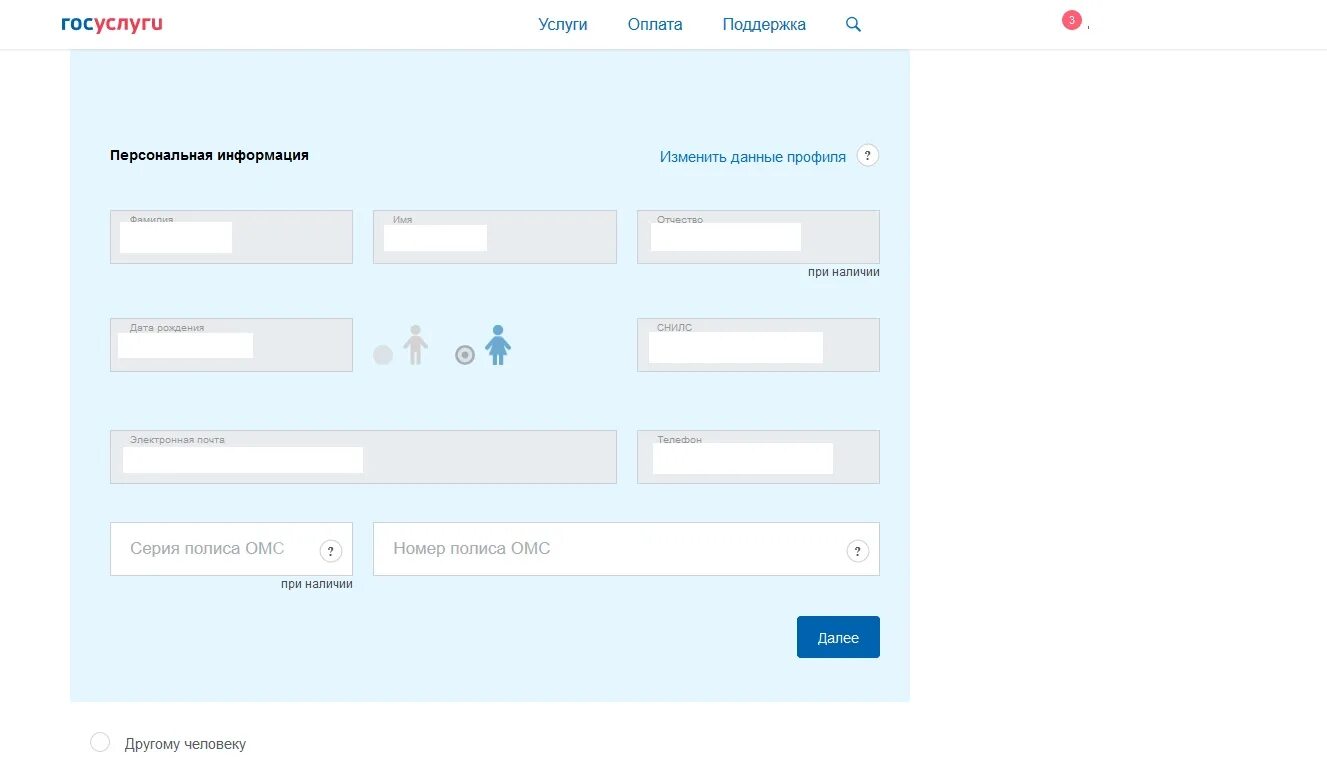This screenshot has width=1327, height=758.
Task: Focus the Номер полиса ОМС field
Action: coord(626,549)
